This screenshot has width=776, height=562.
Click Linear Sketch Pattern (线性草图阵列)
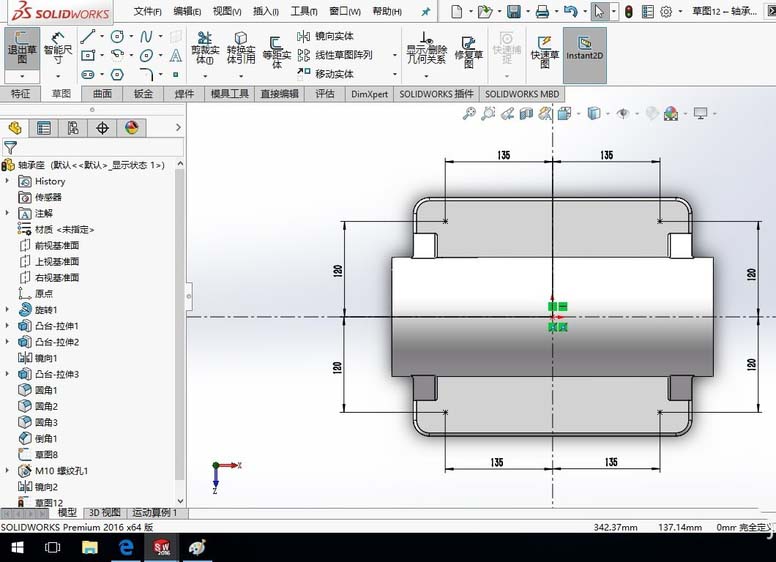(x=335, y=55)
